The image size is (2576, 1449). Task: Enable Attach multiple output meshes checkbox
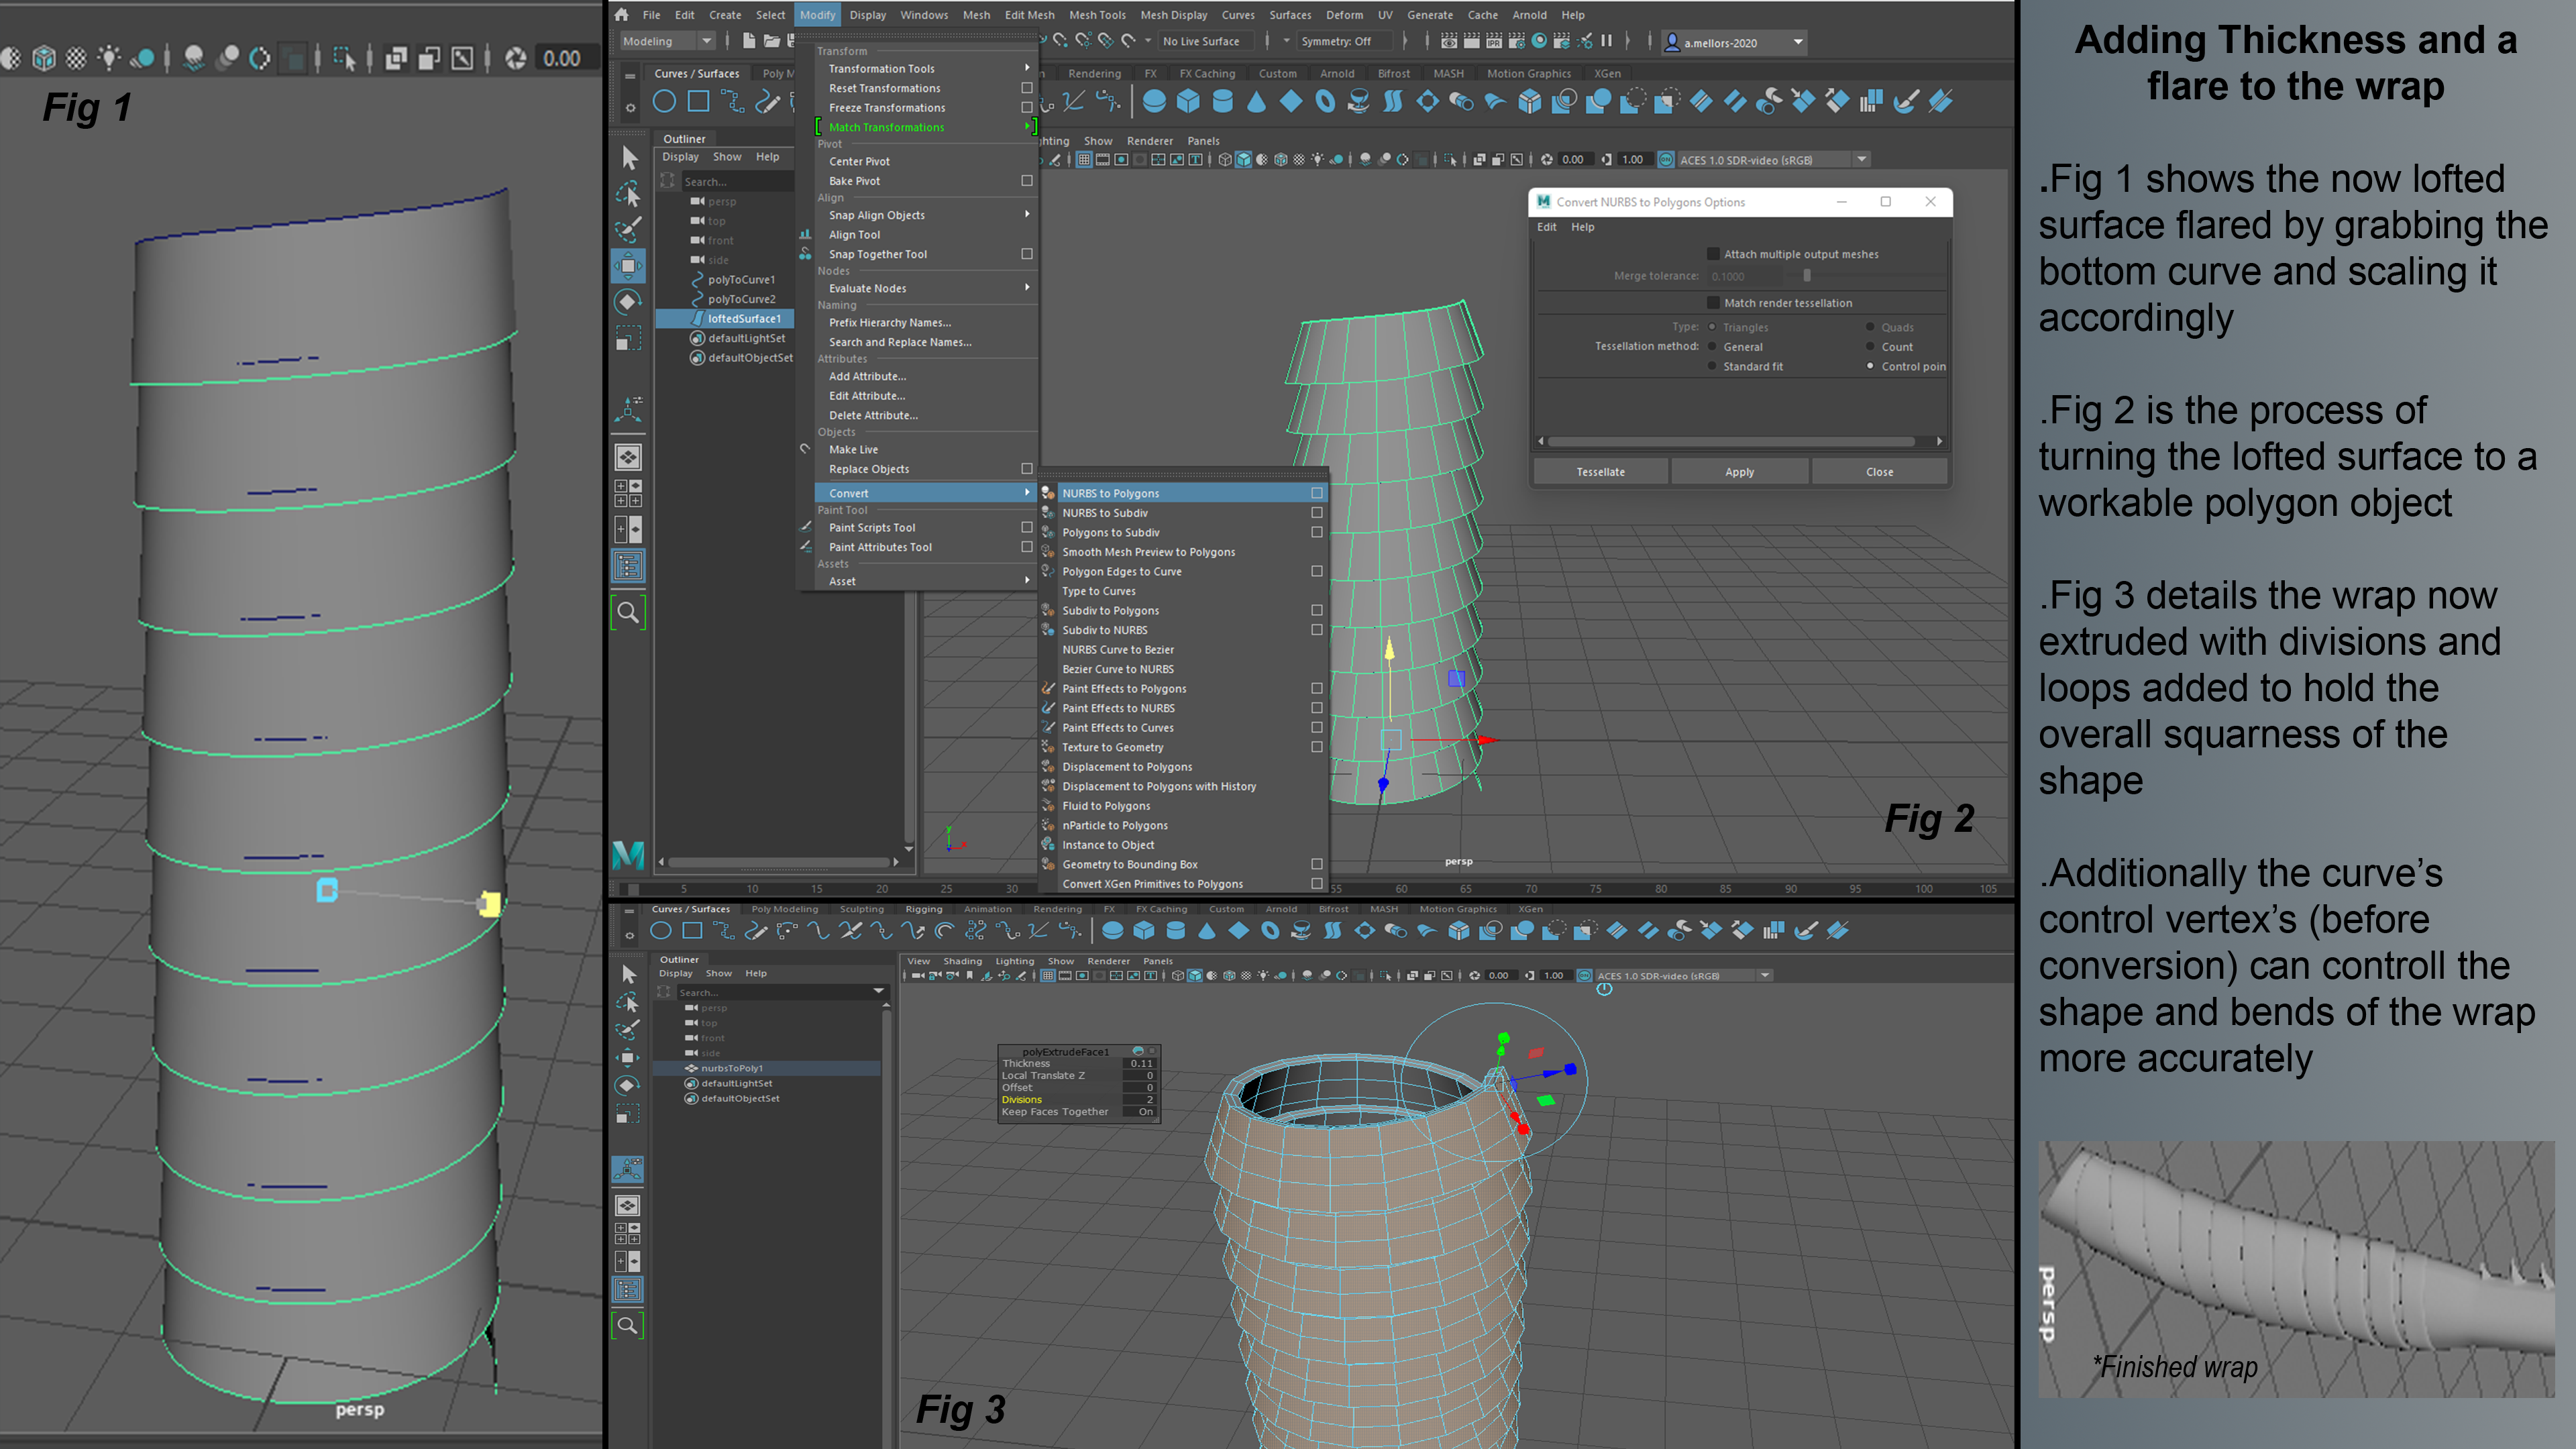point(1713,254)
